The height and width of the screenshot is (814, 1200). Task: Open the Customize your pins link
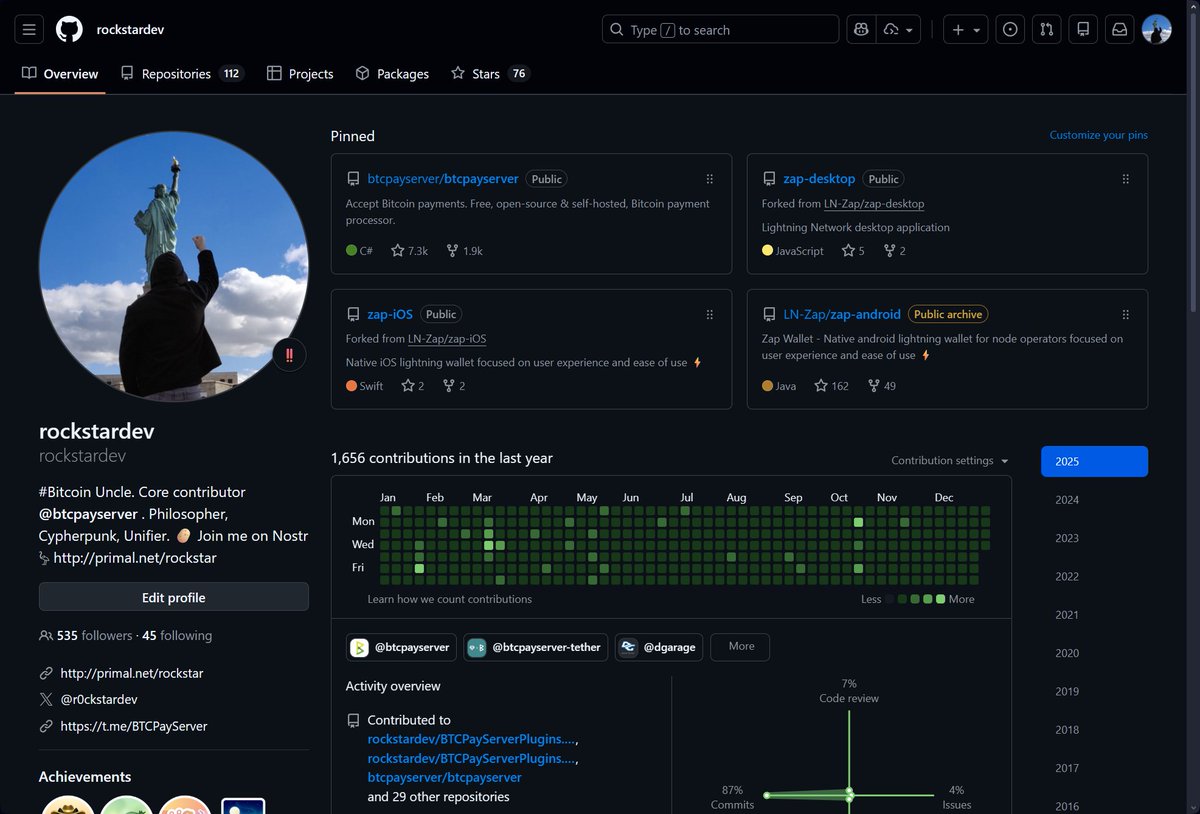(x=1097, y=134)
